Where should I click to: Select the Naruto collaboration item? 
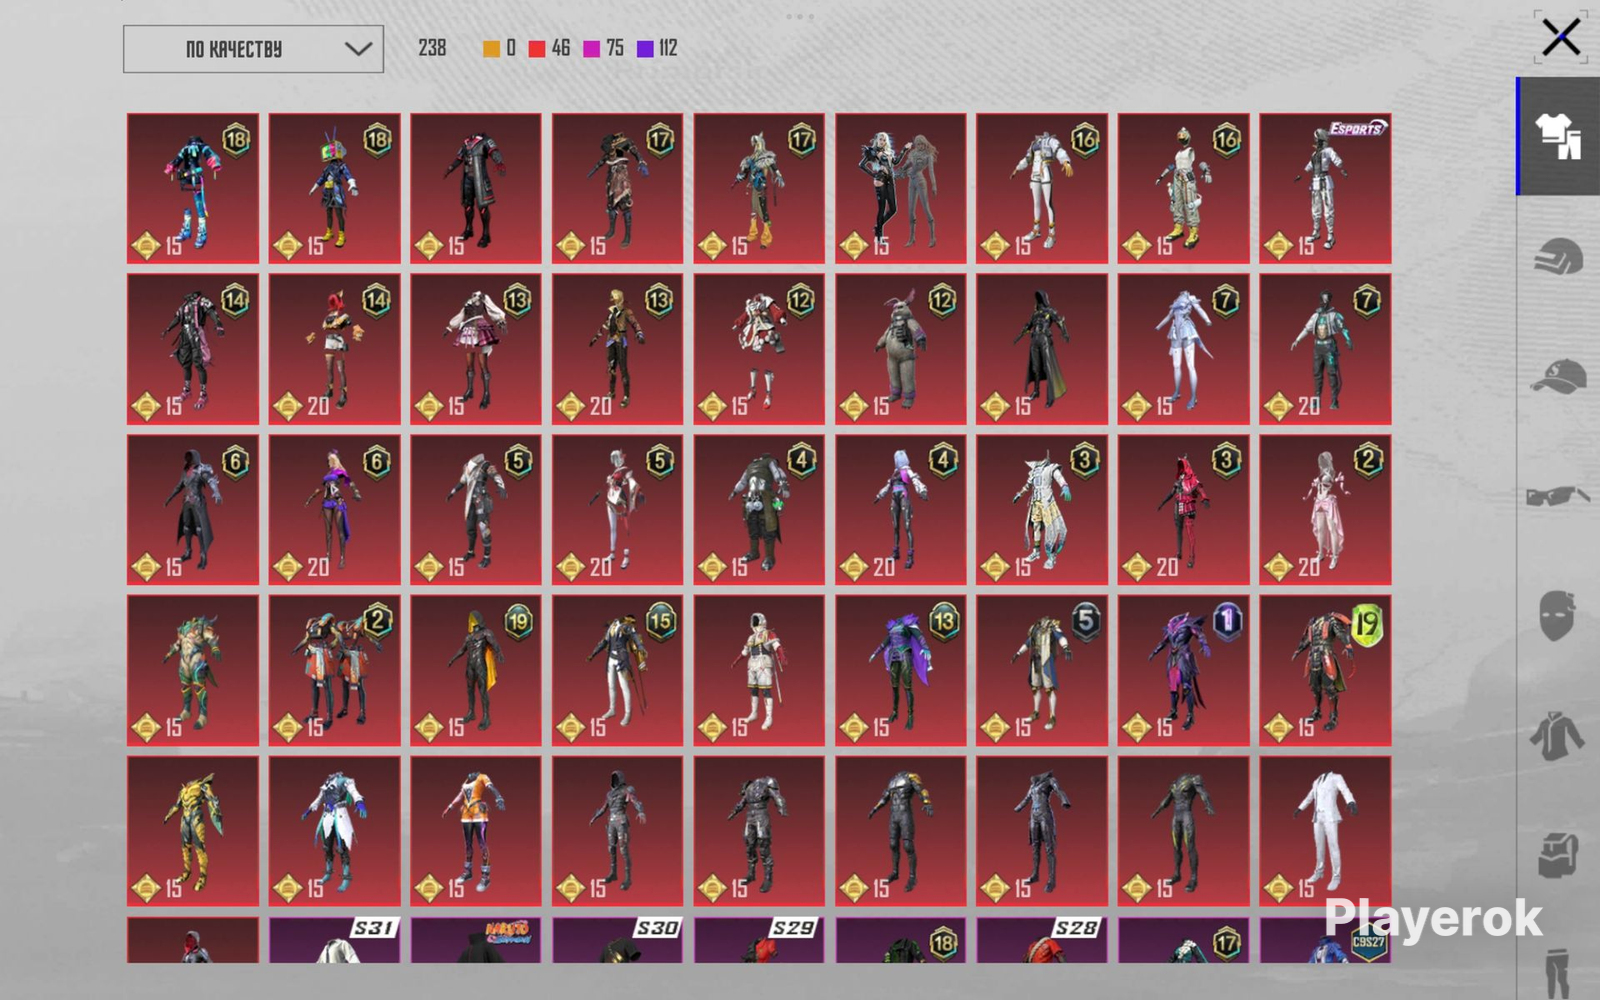(476, 941)
